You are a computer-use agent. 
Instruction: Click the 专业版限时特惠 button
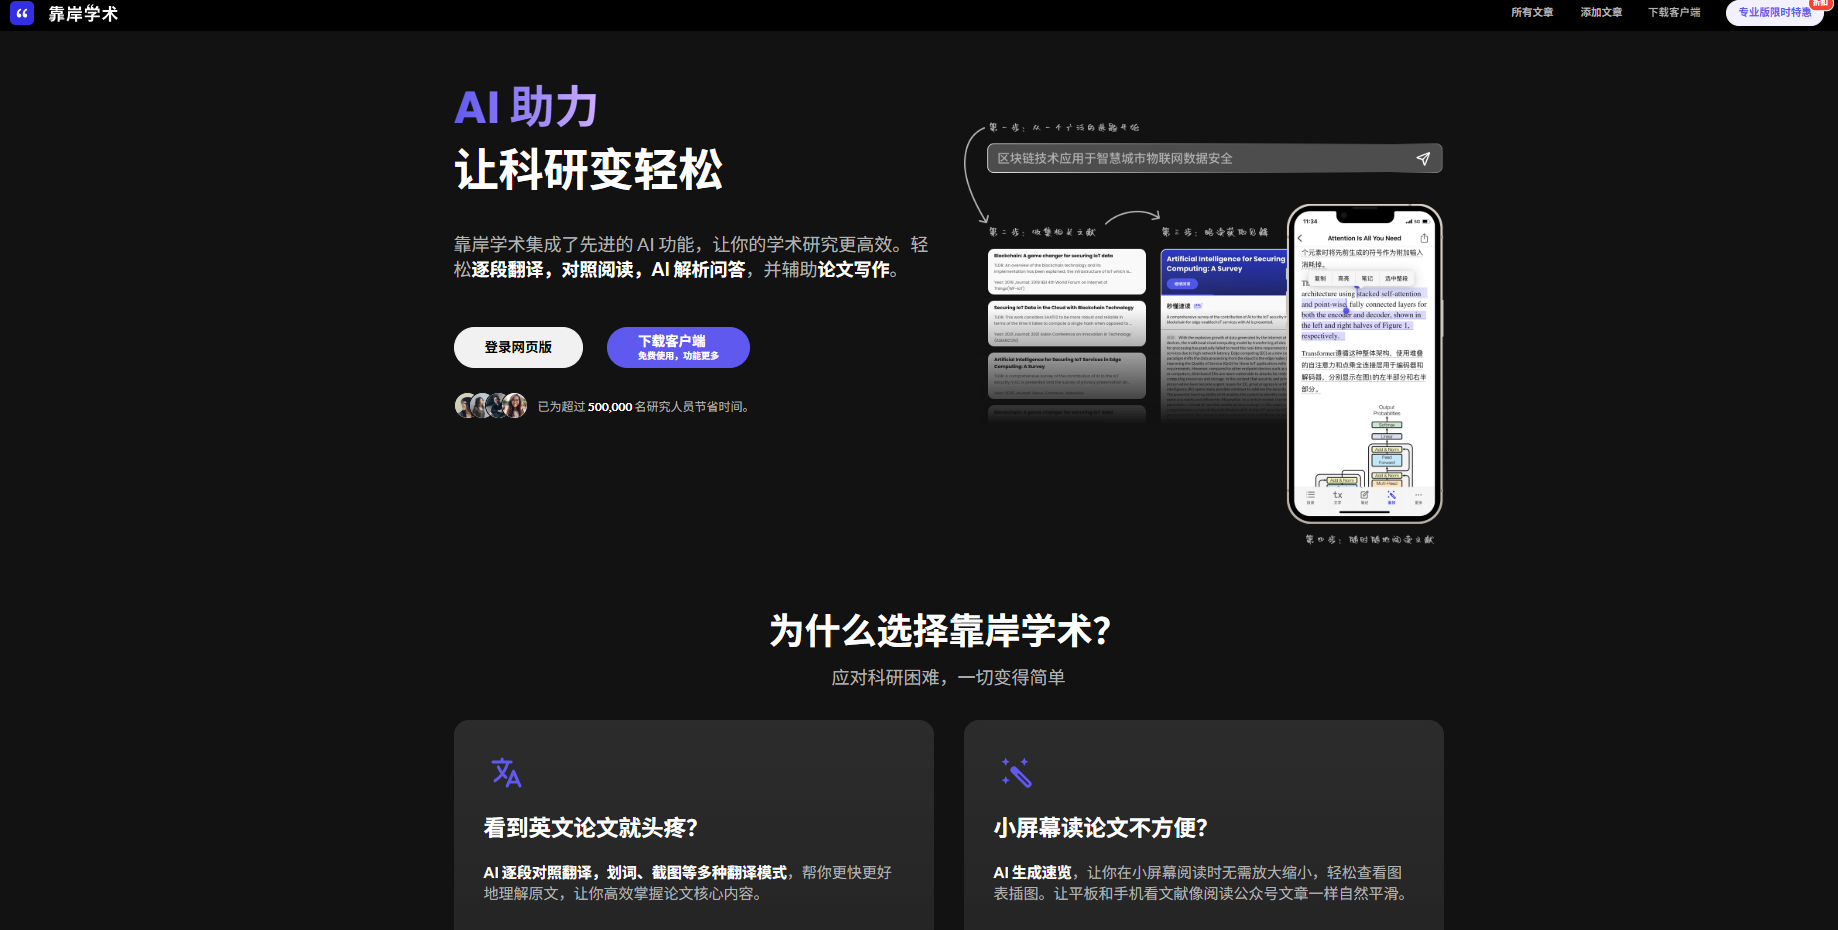pyautogui.click(x=1774, y=13)
